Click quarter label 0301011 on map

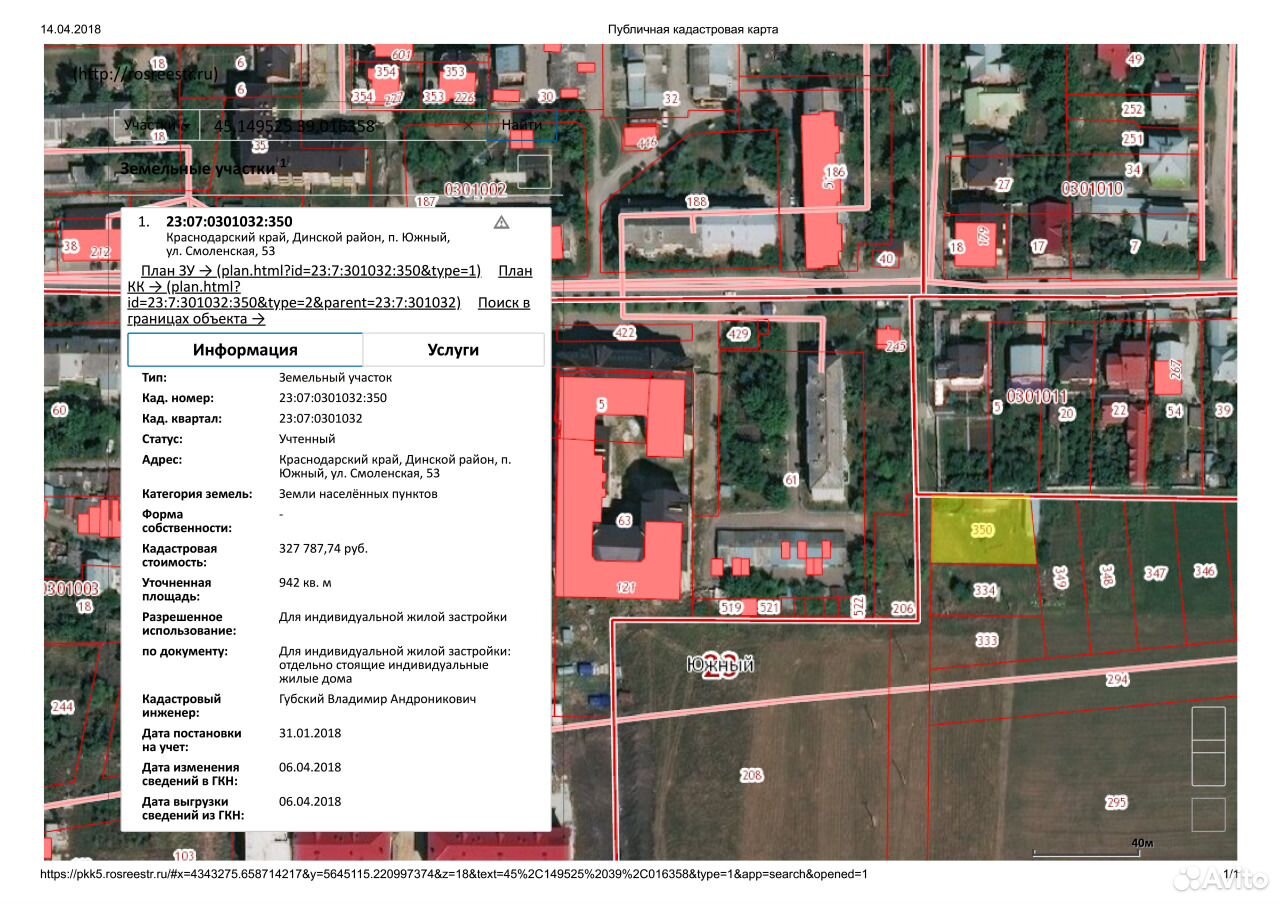click(x=1038, y=397)
